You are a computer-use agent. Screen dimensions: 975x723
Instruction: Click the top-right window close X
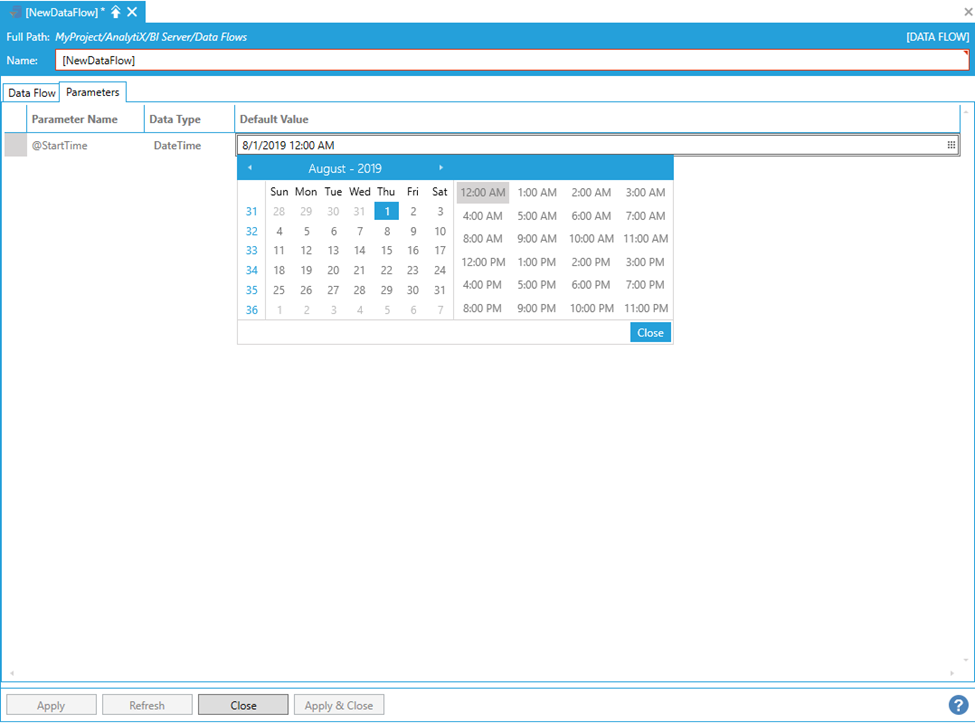[x=967, y=11]
